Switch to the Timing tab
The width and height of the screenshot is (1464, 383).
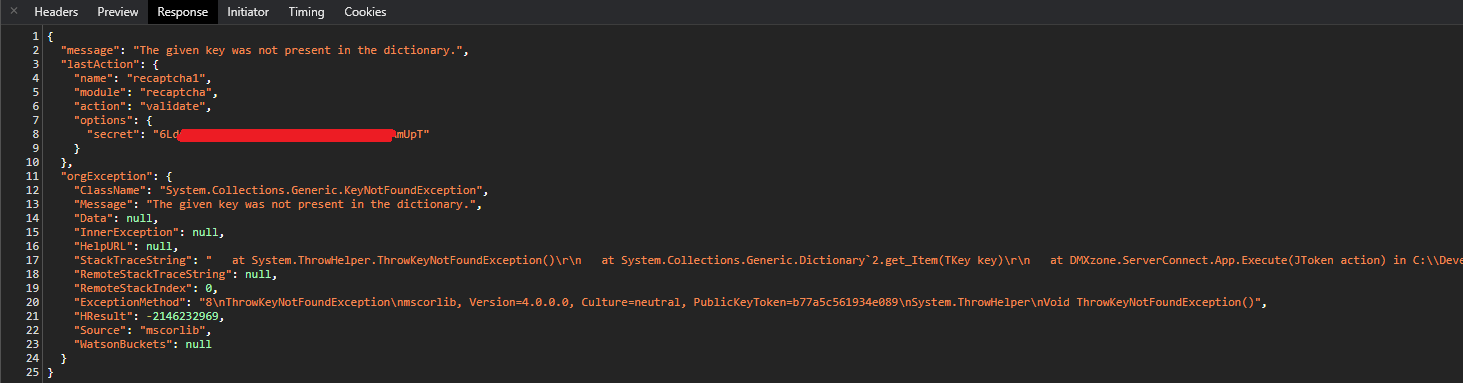[306, 12]
